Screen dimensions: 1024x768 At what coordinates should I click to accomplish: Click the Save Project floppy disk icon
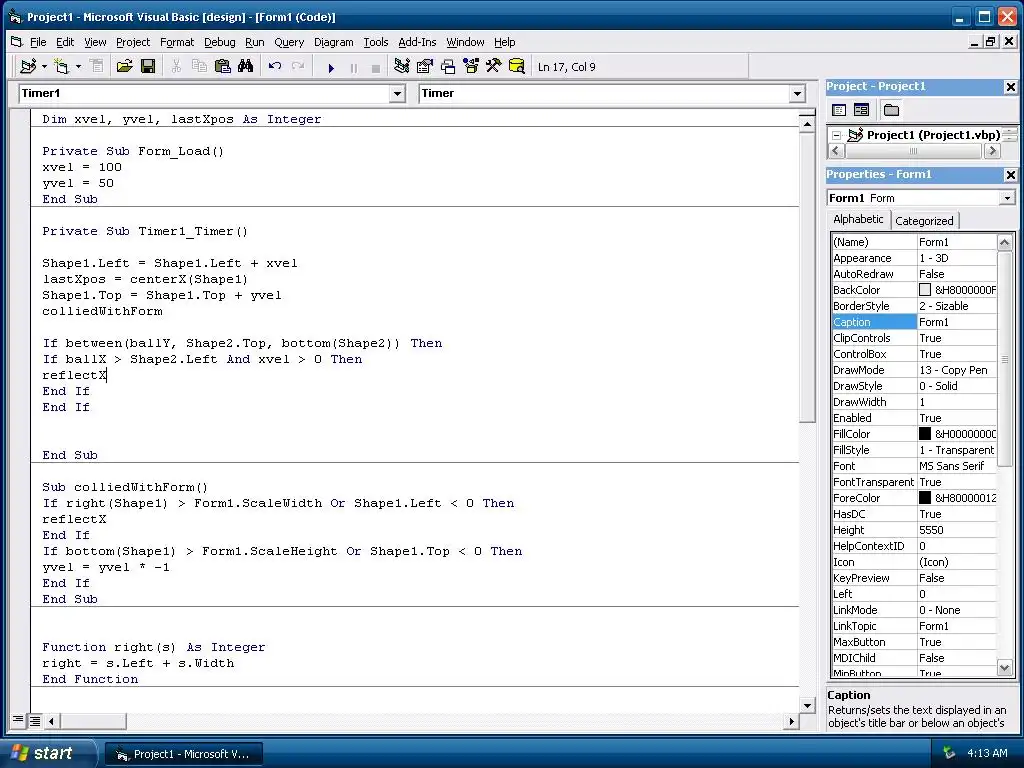coord(148,66)
